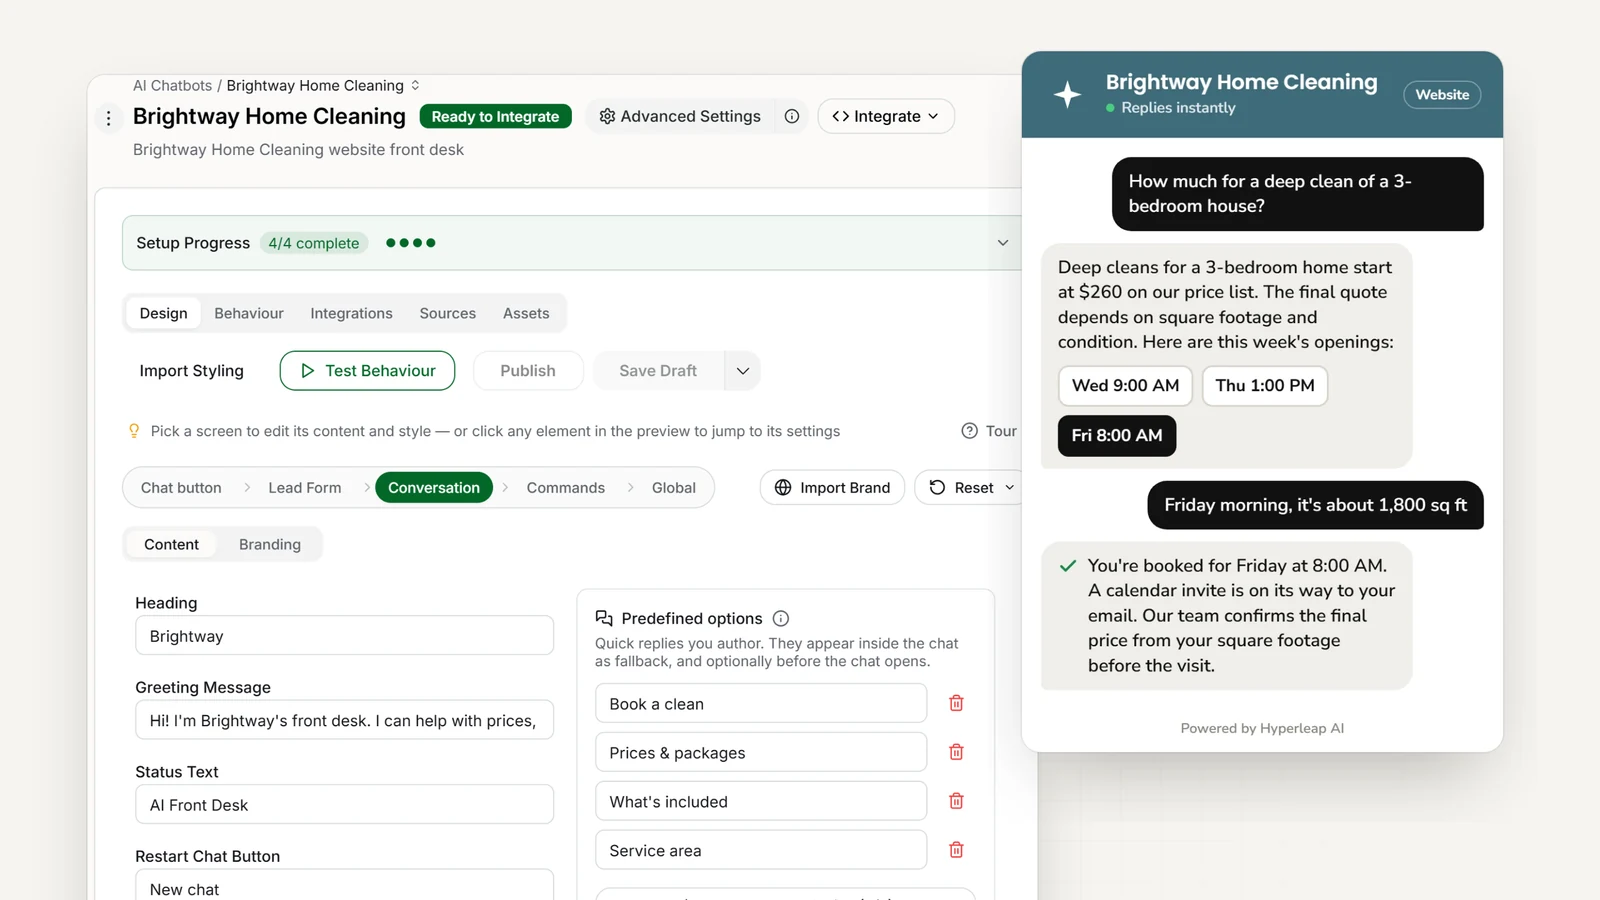The height and width of the screenshot is (900, 1600).
Task: Open the Assets tab
Action: pos(526,313)
